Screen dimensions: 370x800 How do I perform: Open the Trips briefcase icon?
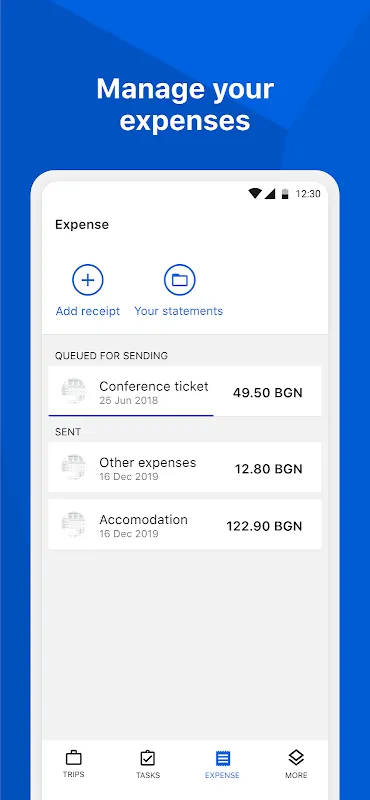pyautogui.click(x=73, y=758)
